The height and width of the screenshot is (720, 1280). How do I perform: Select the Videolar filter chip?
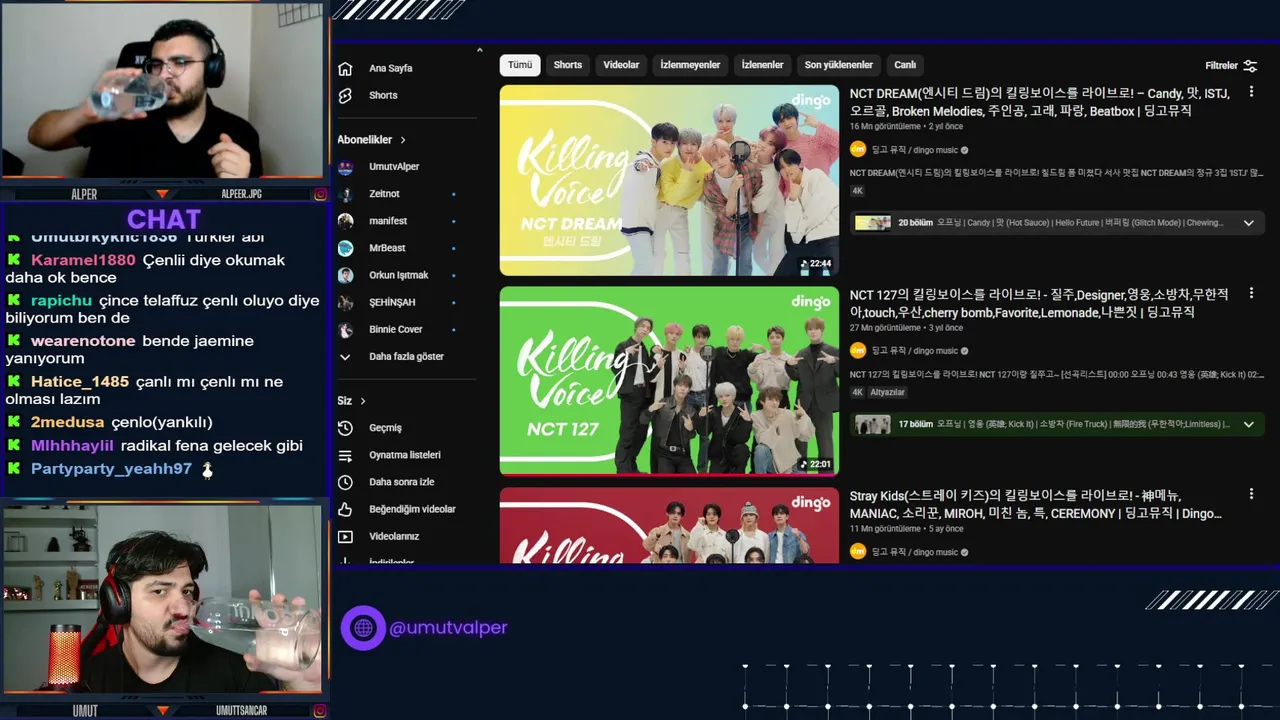coord(621,65)
